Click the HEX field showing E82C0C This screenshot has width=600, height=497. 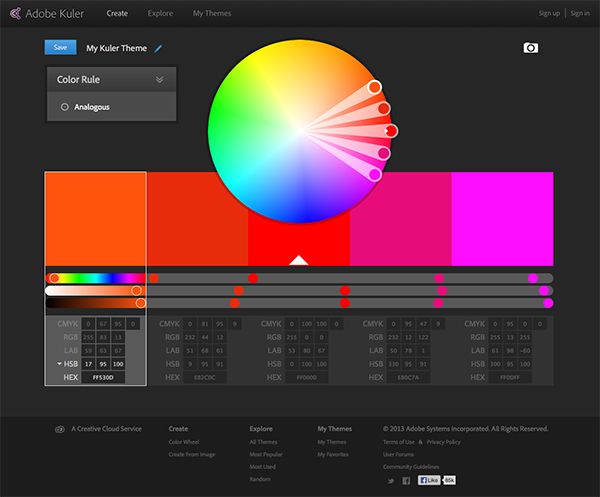pos(205,378)
